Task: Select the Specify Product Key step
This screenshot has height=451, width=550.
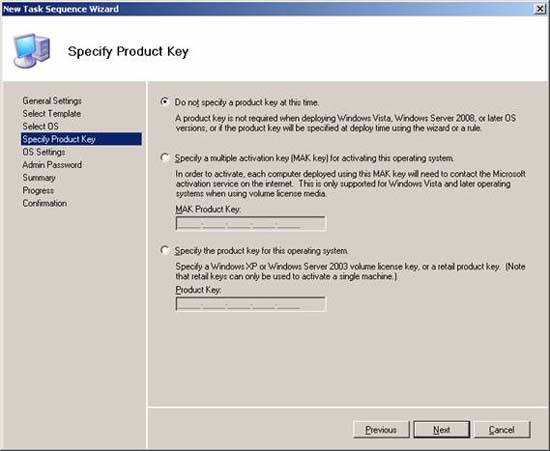Action: pyautogui.click(x=81, y=139)
